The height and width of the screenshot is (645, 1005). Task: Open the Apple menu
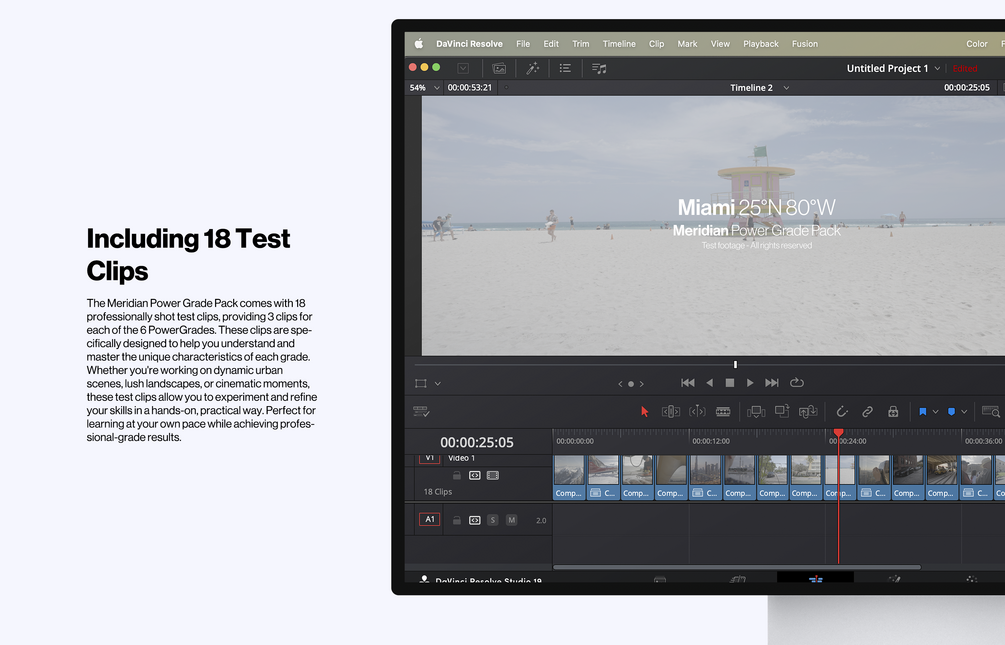(x=419, y=44)
